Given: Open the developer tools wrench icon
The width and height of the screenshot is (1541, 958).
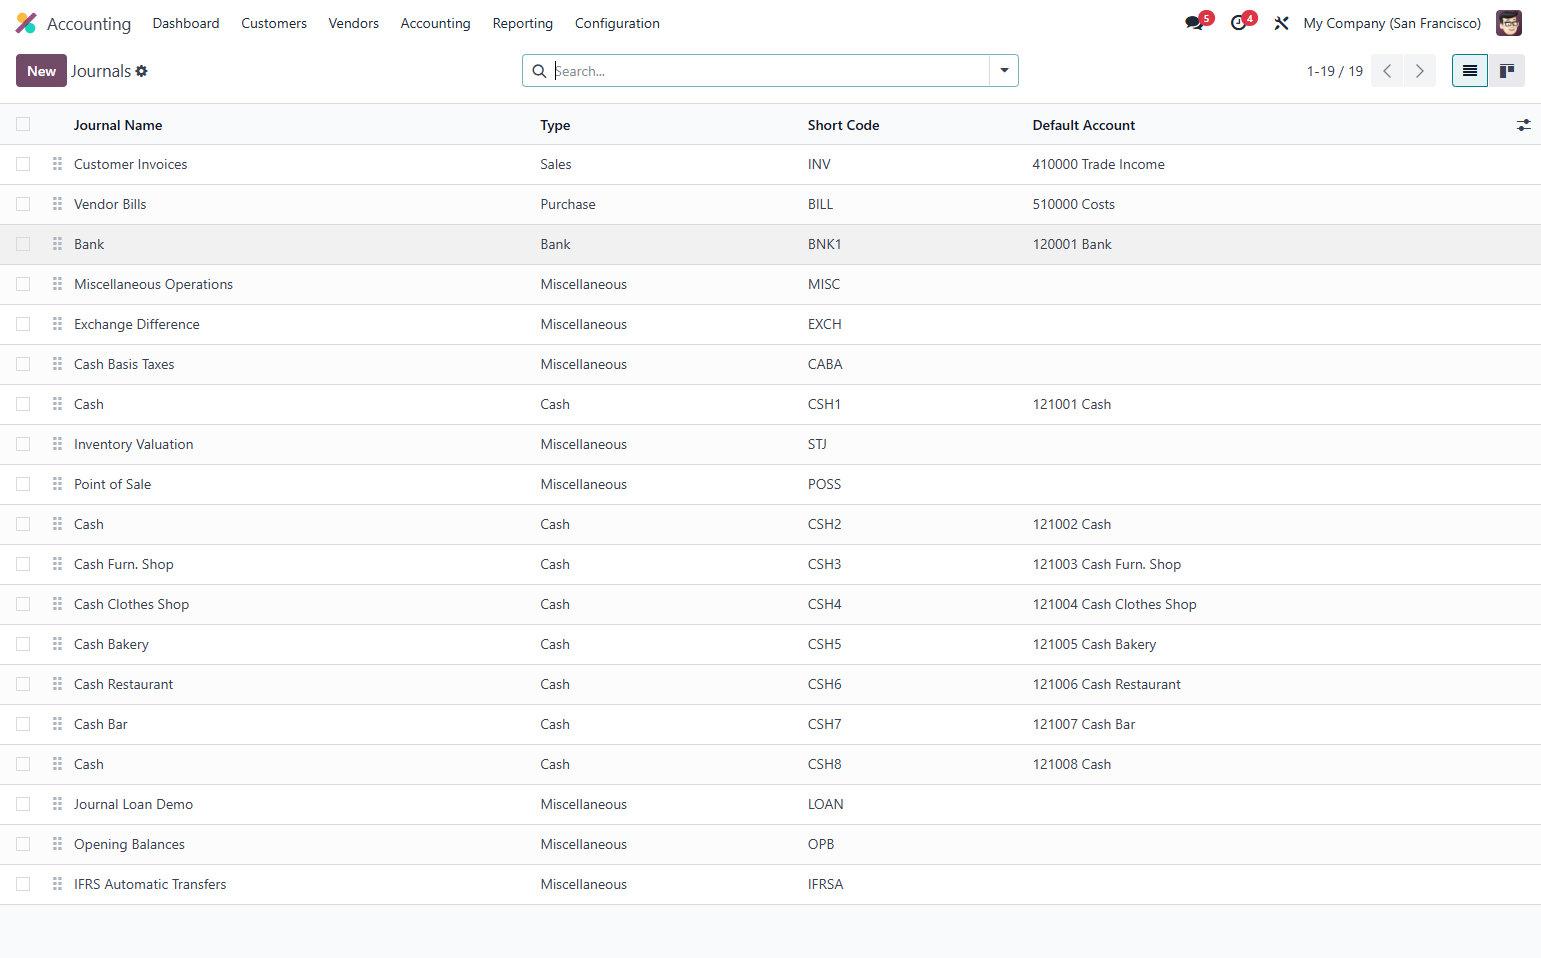Looking at the screenshot, I should point(1281,23).
